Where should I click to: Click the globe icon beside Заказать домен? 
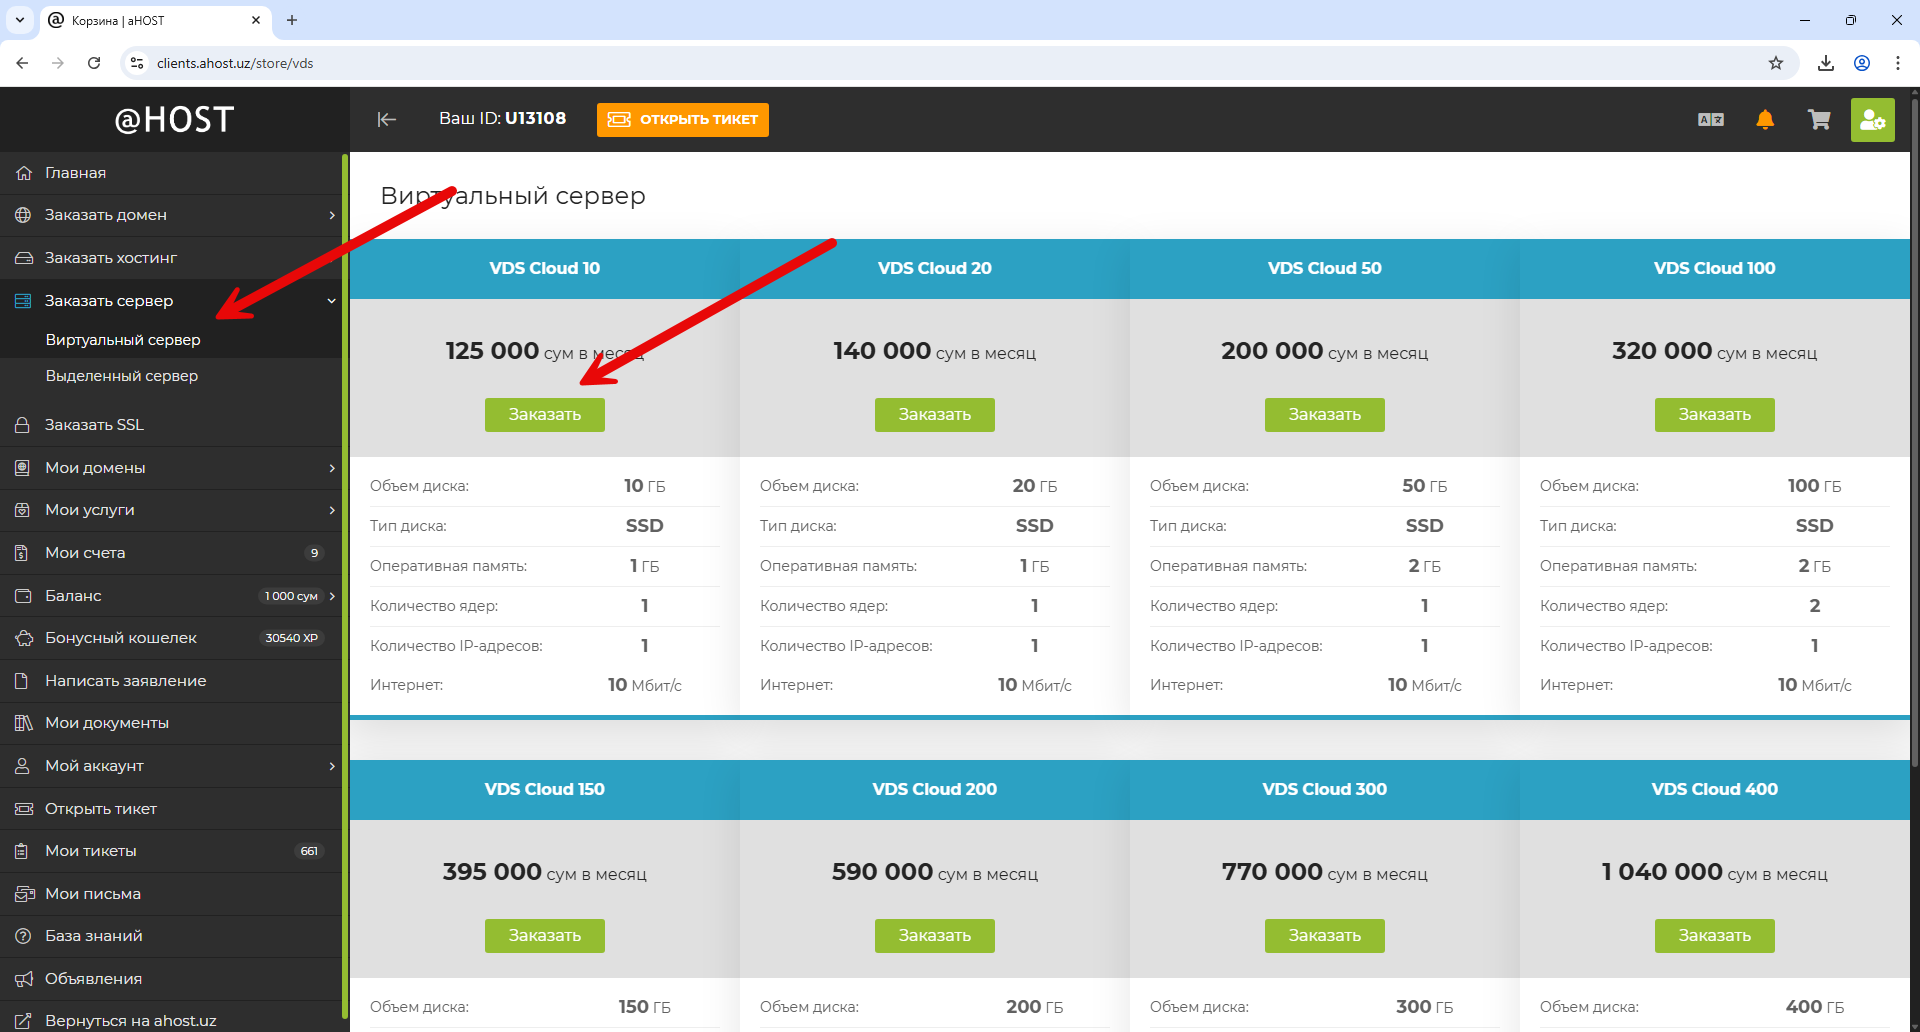(23, 215)
